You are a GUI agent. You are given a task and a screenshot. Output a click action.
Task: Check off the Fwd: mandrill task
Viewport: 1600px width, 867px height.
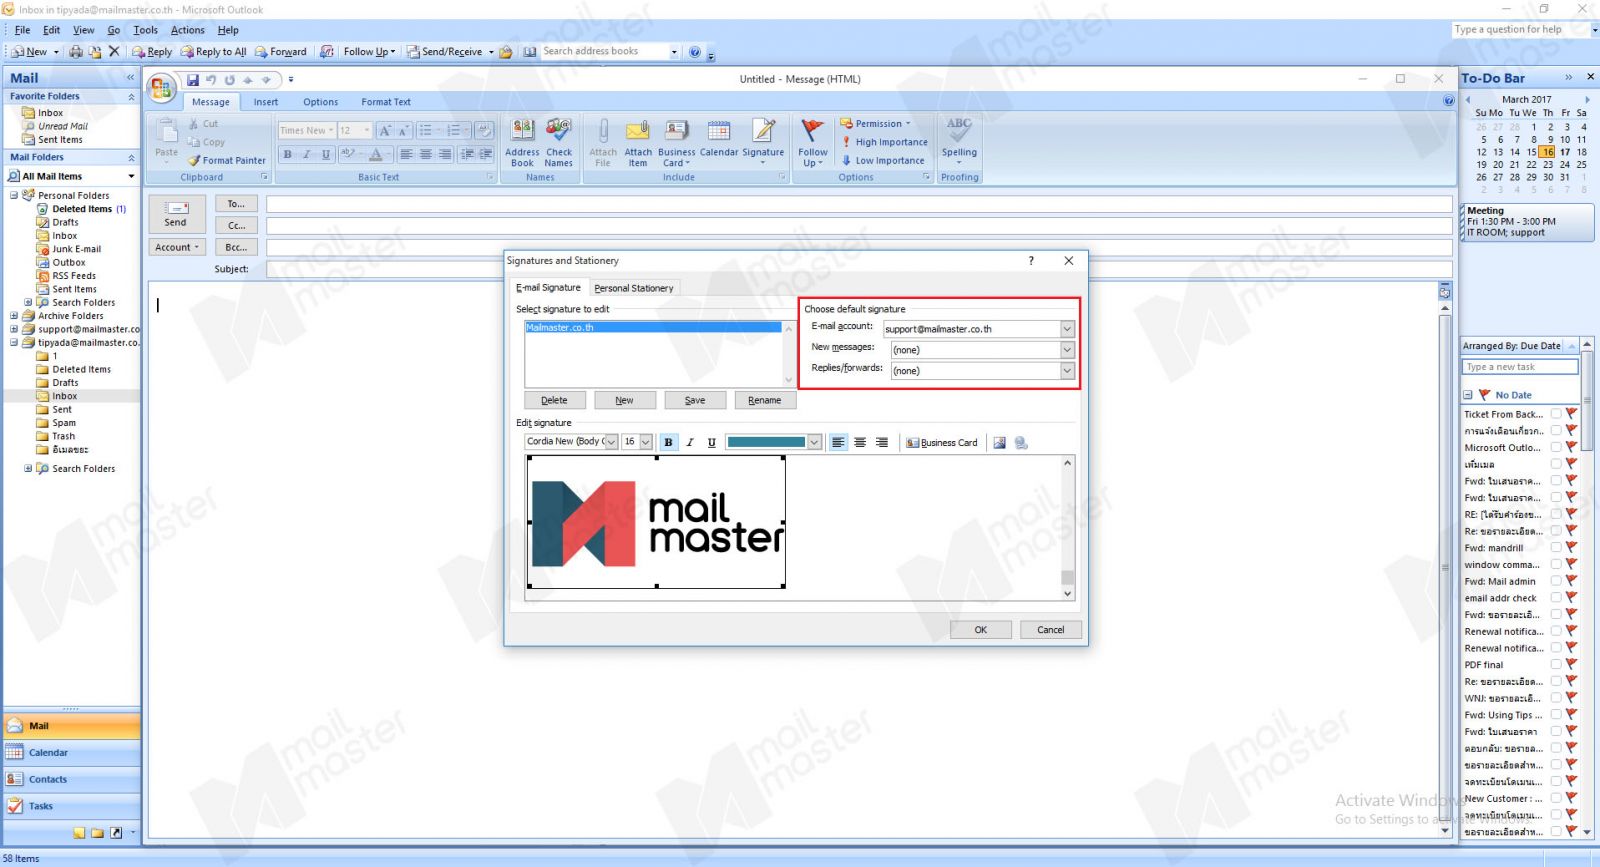point(1556,547)
